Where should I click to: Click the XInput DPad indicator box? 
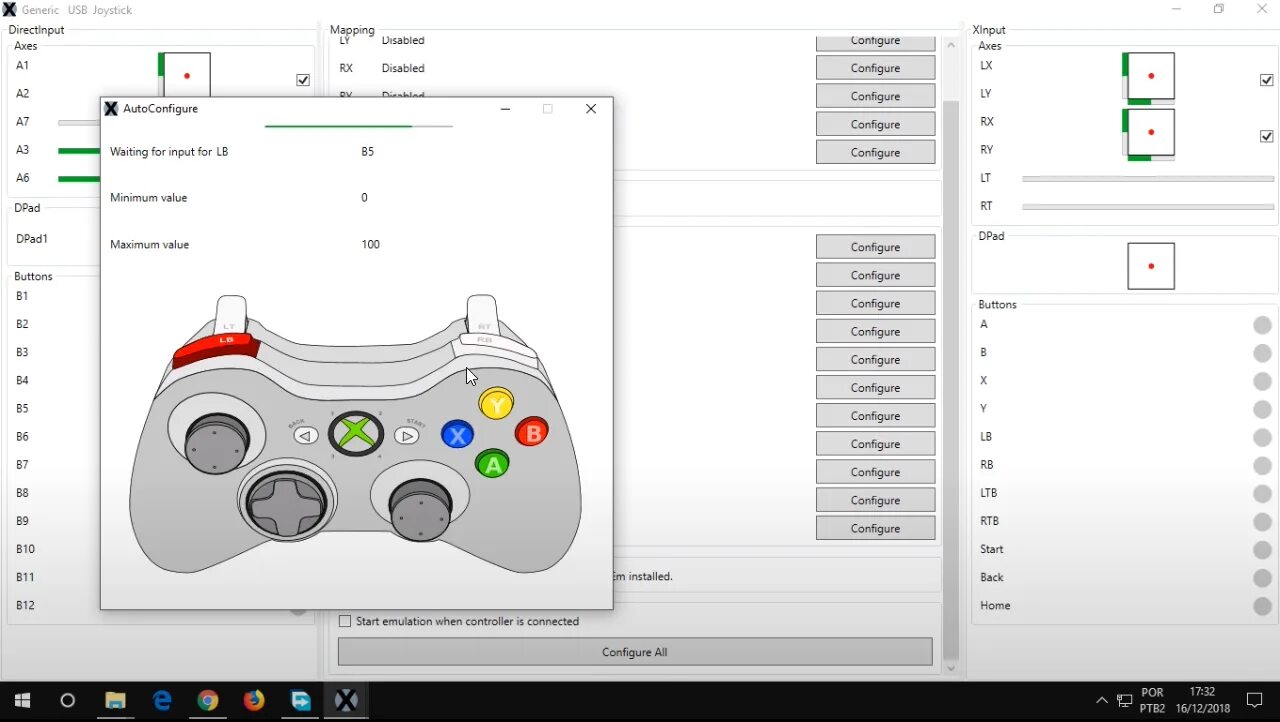pyautogui.click(x=1151, y=266)
